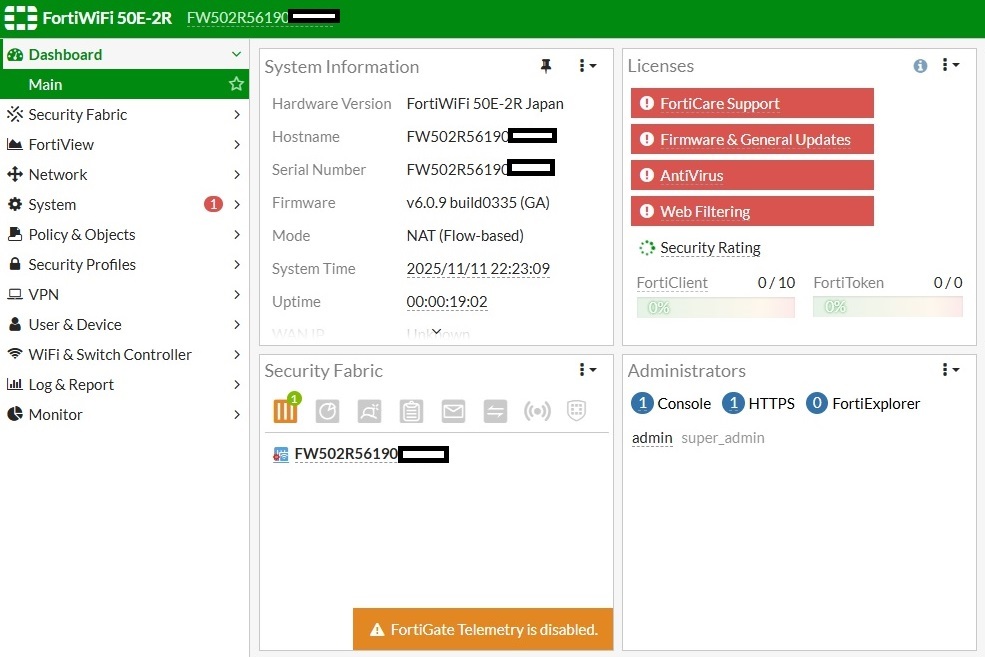
Task: Click the FortiGate Telemetry disabled warning banner
Action: click(483, 629)
